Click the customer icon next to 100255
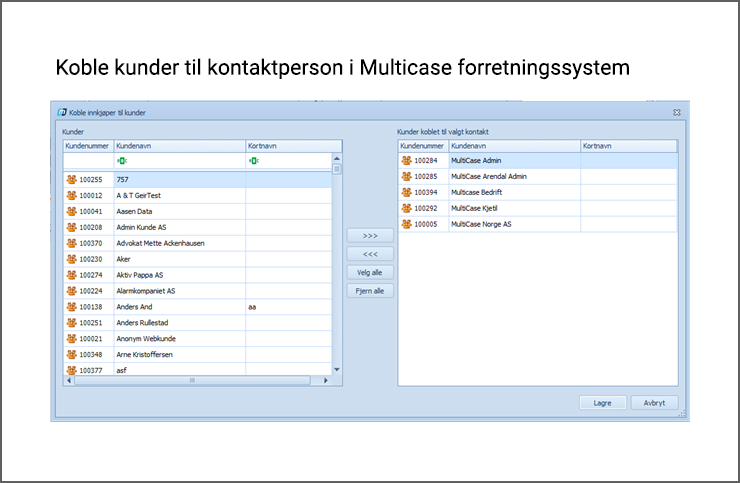The width and height of the screenshot is (740, 483). (x=71, y=179)
